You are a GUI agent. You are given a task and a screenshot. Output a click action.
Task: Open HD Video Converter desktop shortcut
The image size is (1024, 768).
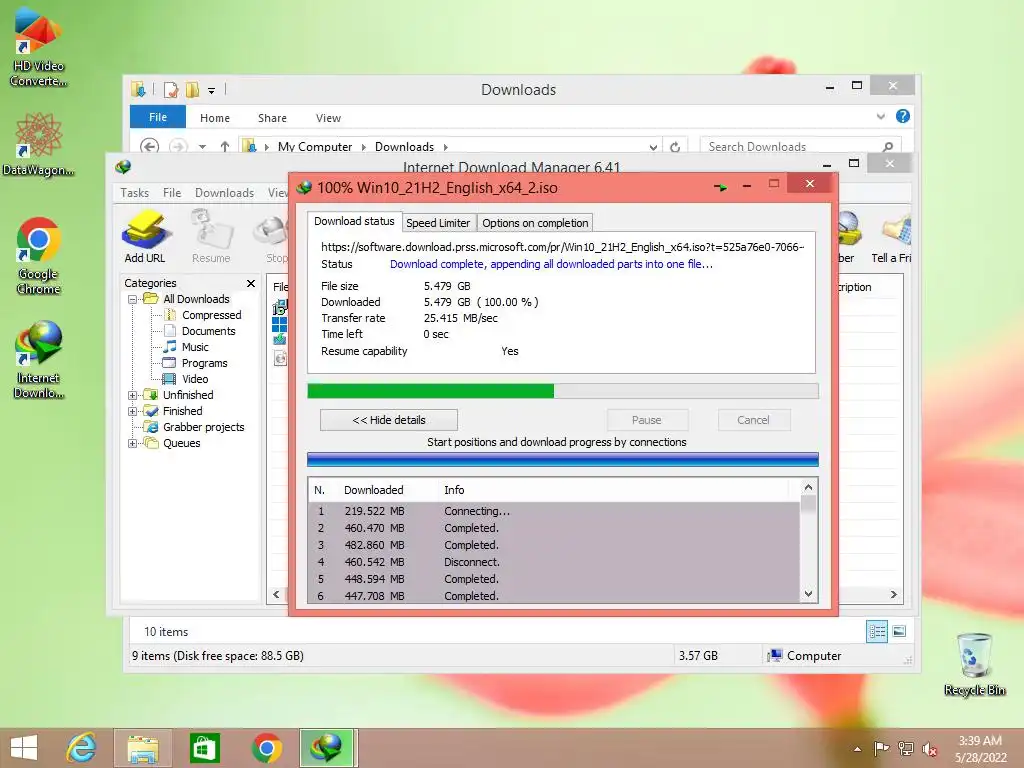coord(39,47)
